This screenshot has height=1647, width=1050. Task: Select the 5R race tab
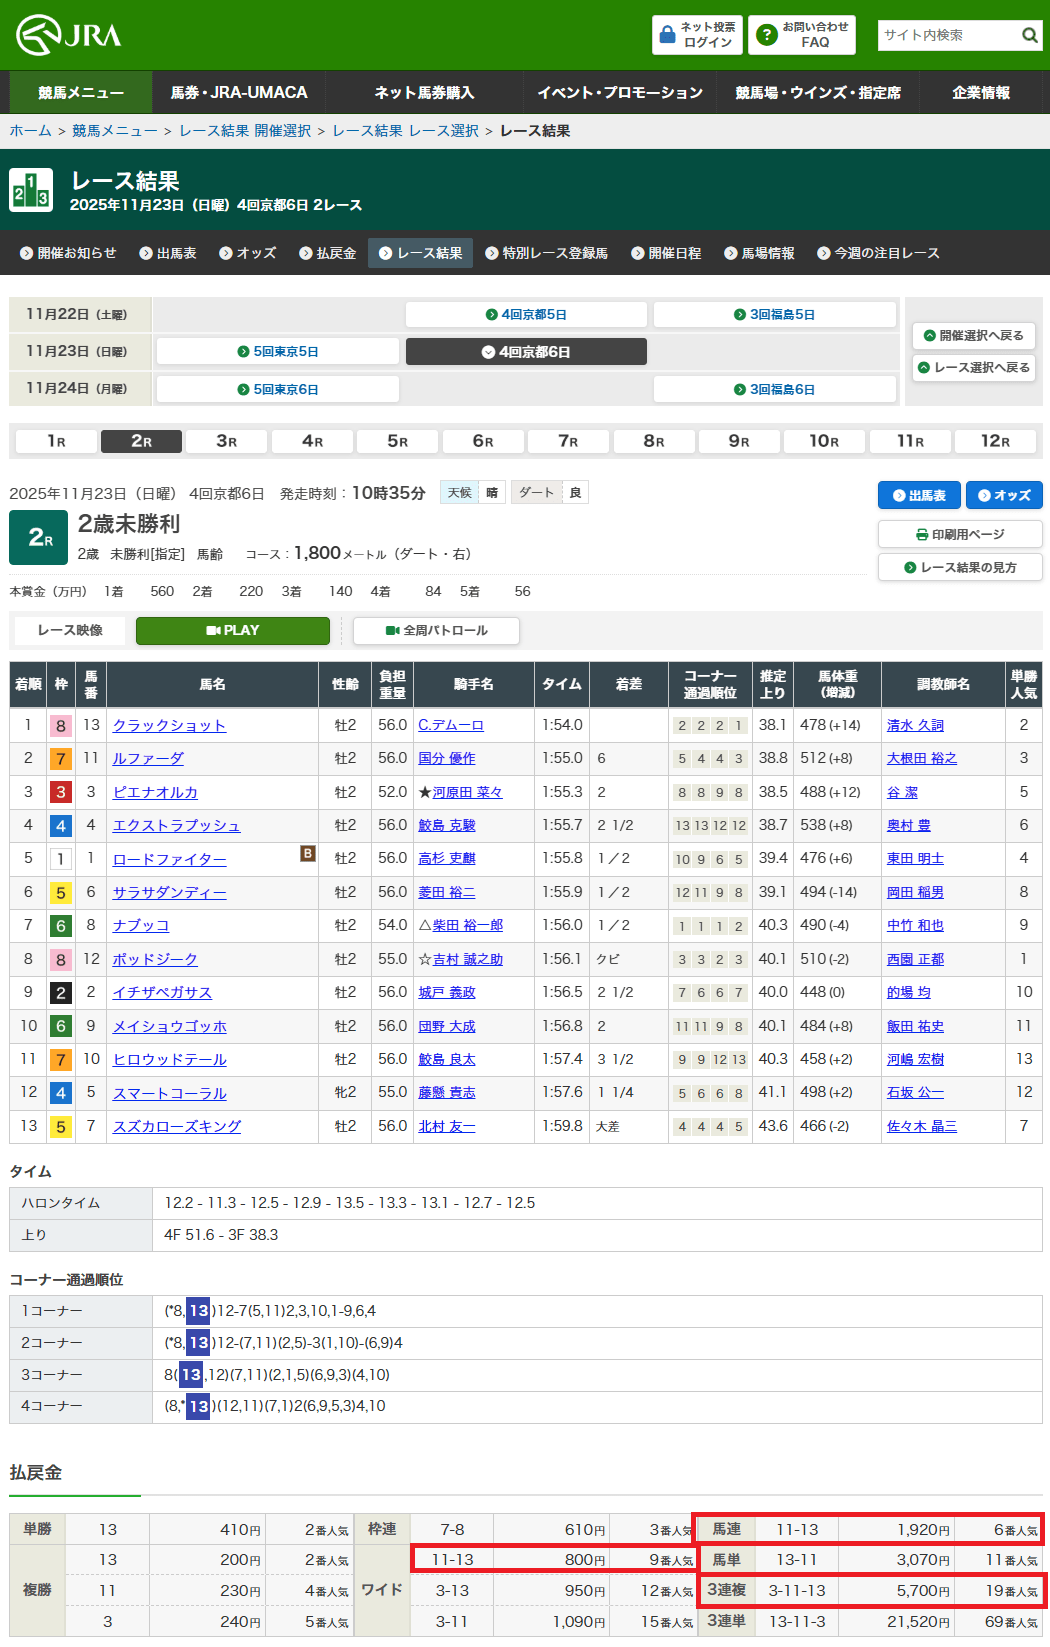click(x=397, y=441)
